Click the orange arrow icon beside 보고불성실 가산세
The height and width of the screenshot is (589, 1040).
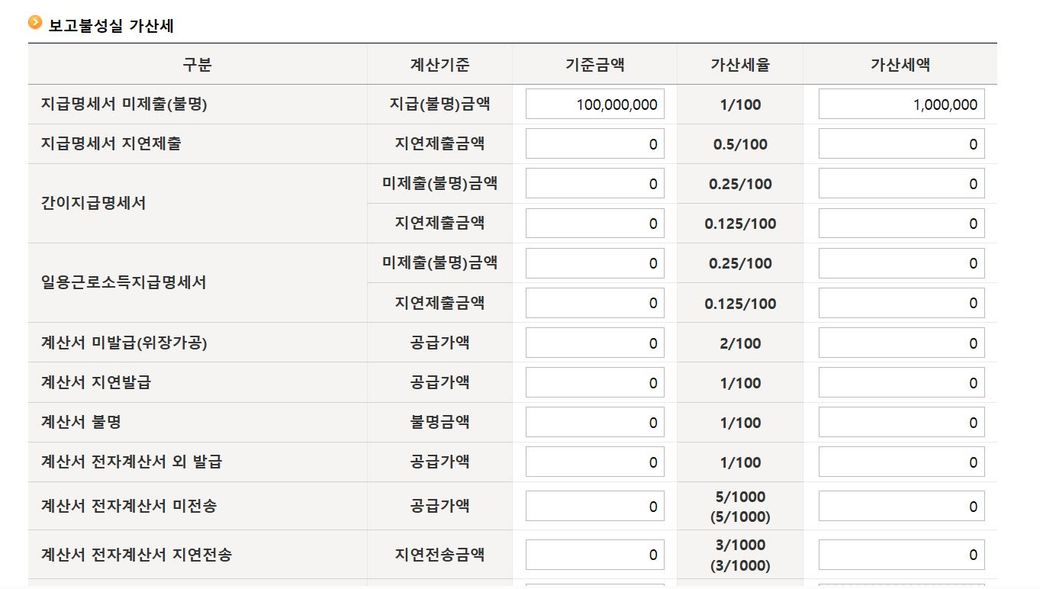[x=35, y=23]
